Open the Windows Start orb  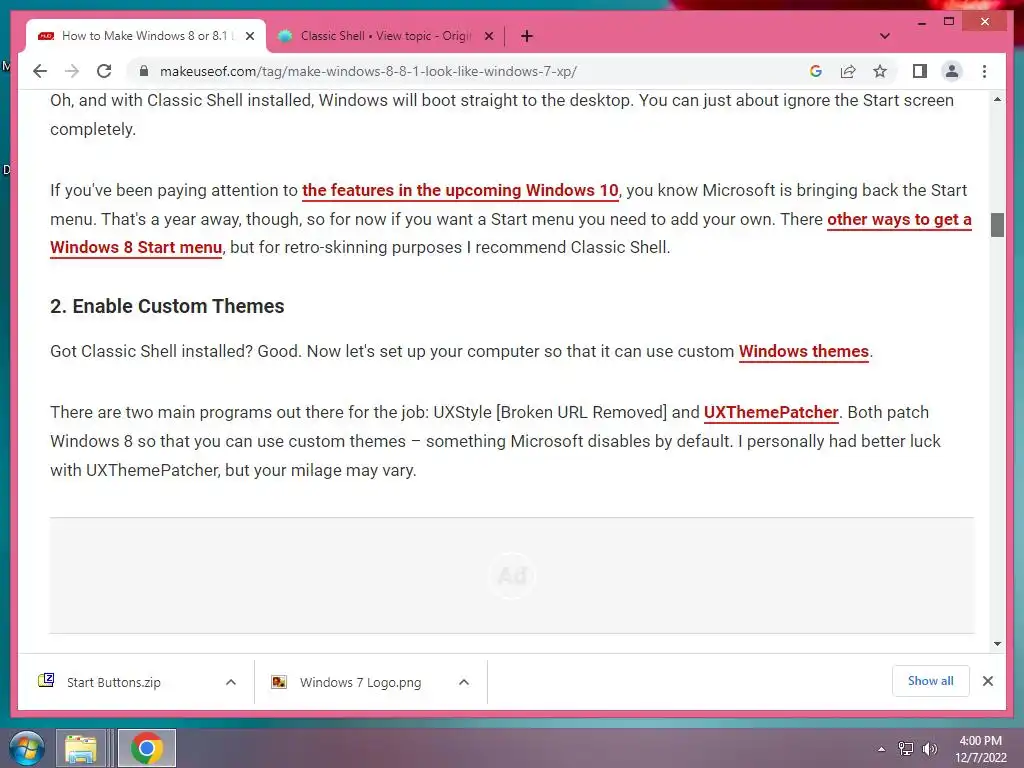(26, 748)
